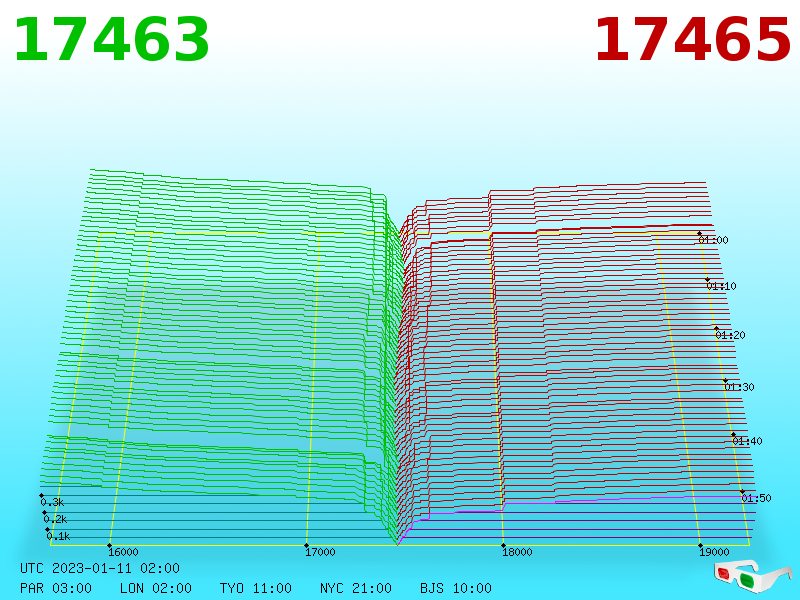
Task: Click the NYC 21:00 clock
Action: (356, 588)
